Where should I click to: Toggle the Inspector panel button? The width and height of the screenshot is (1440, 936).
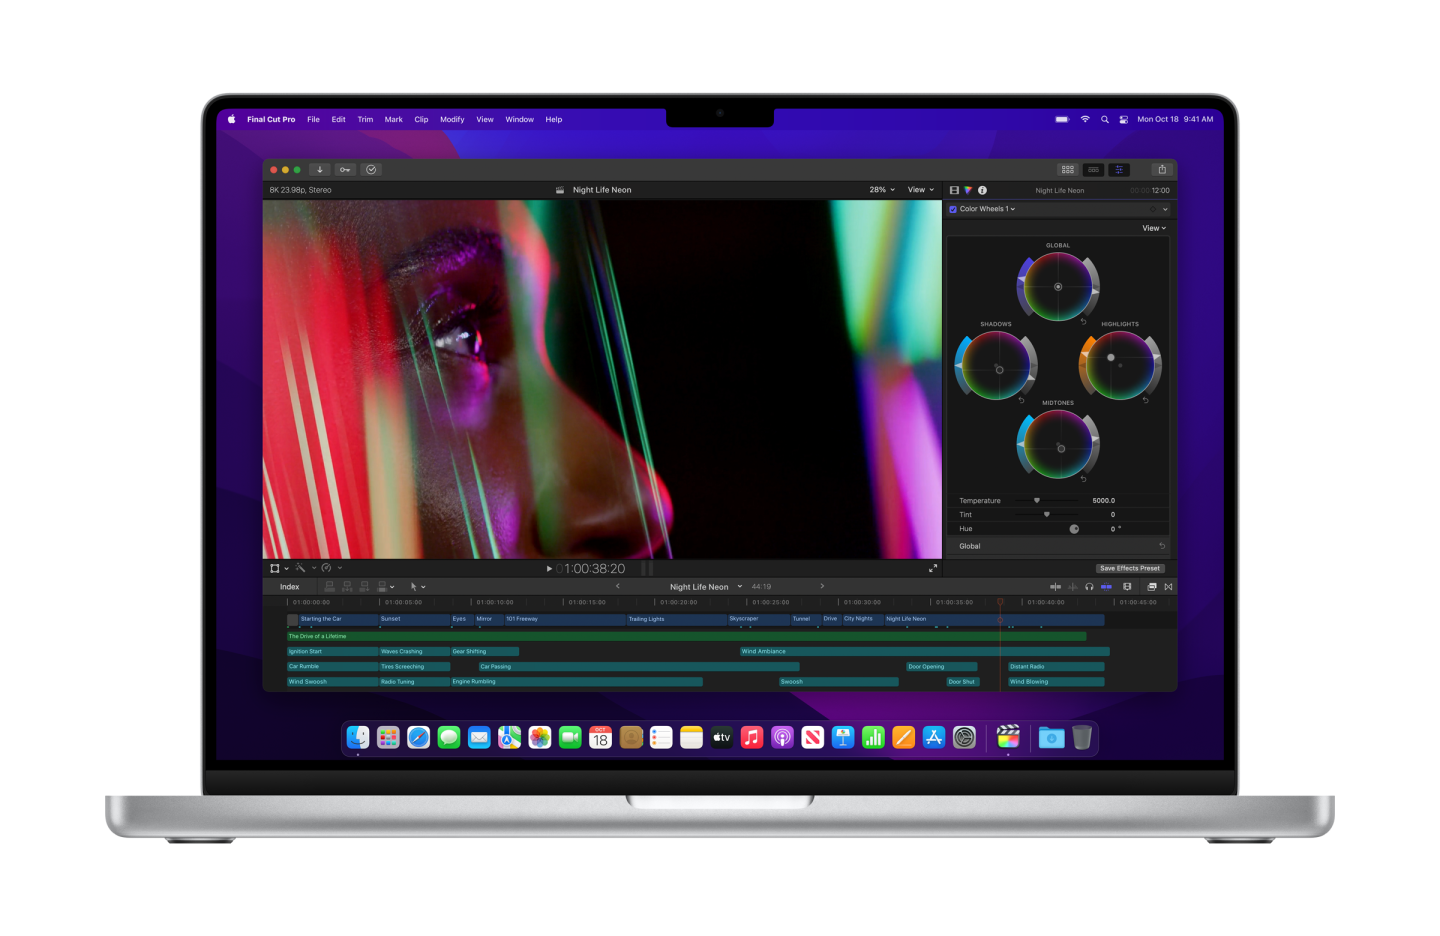tap(1119, 170)
